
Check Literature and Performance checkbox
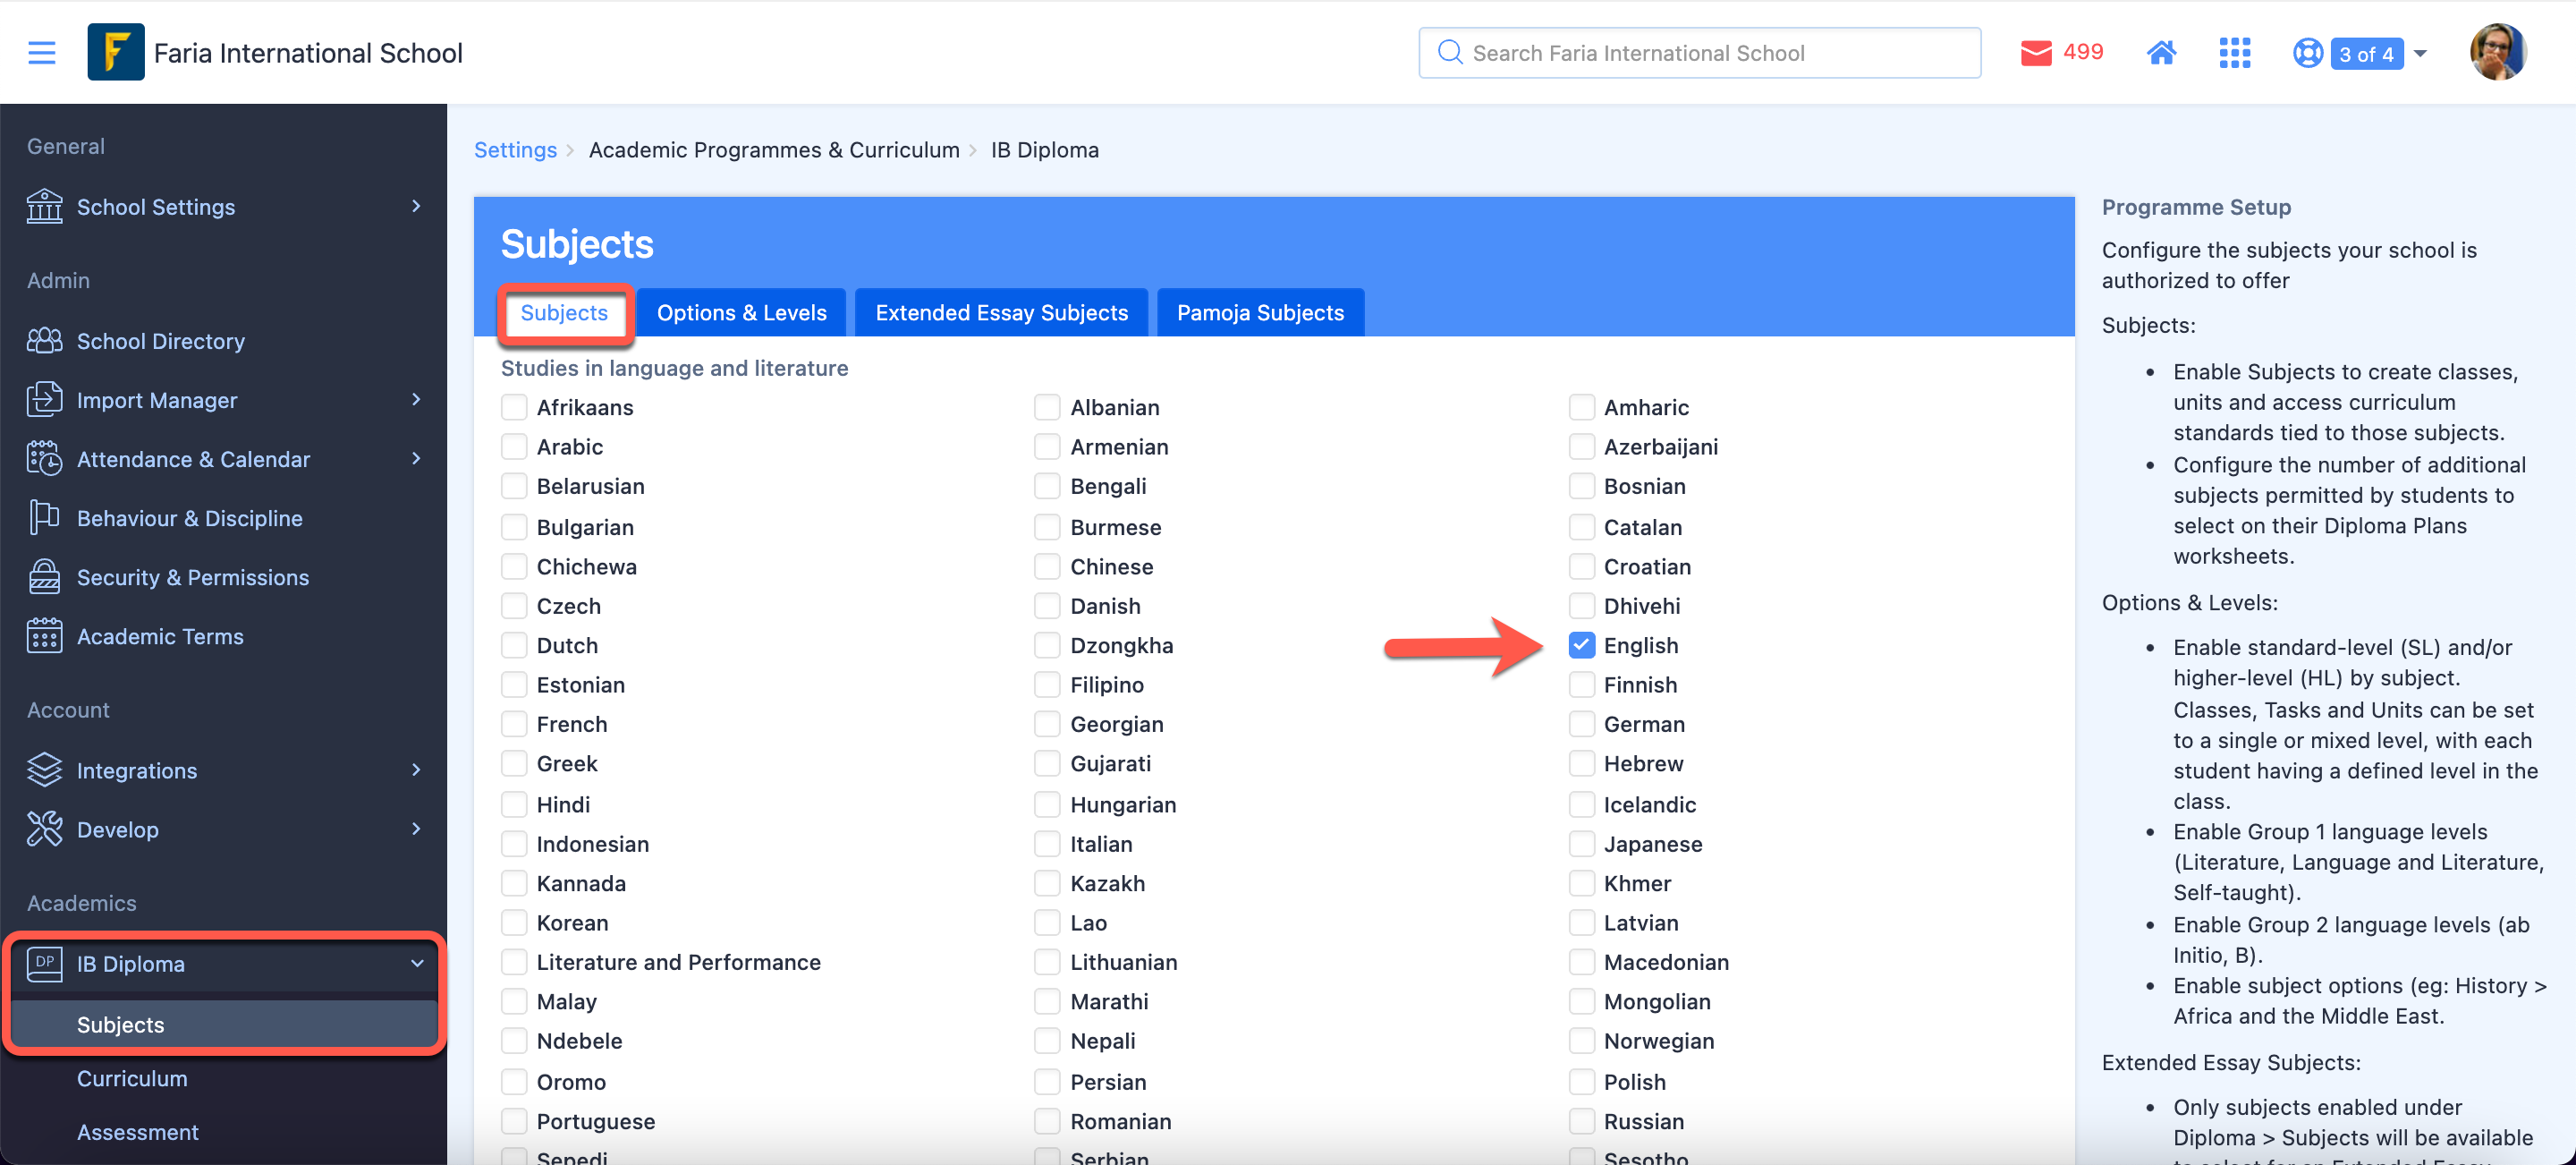point(514,962)
